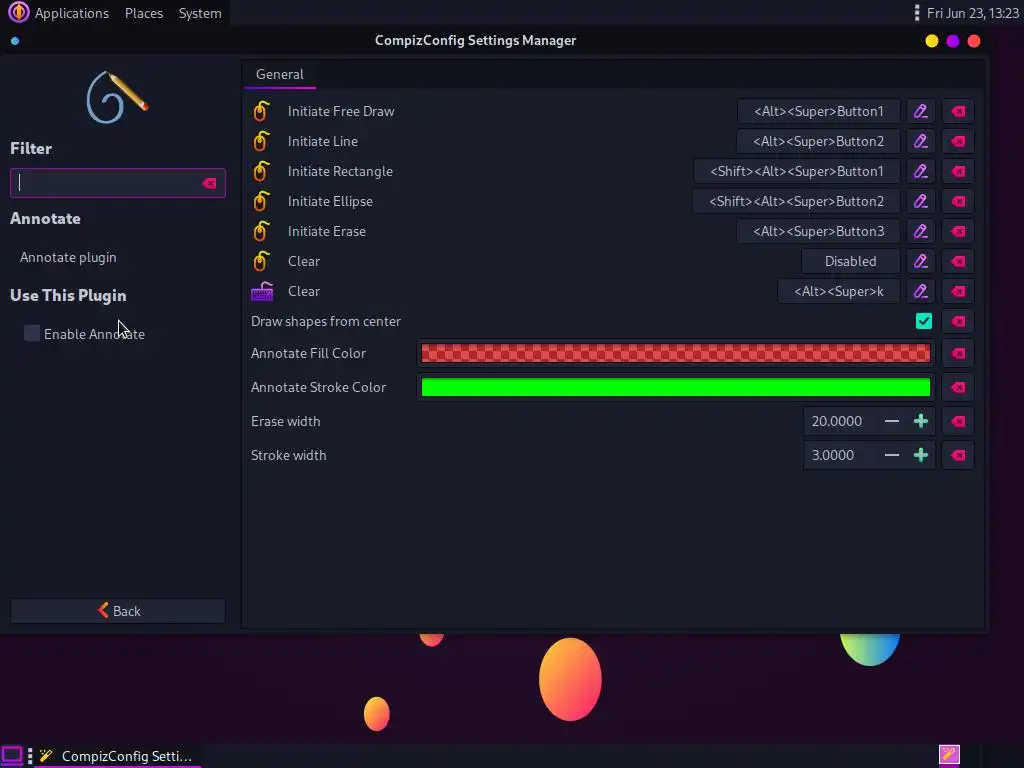Click the Annotate plugin pencil logo
The width and height of the screenshot is (1024, 768).
click(x=118, y=98)
